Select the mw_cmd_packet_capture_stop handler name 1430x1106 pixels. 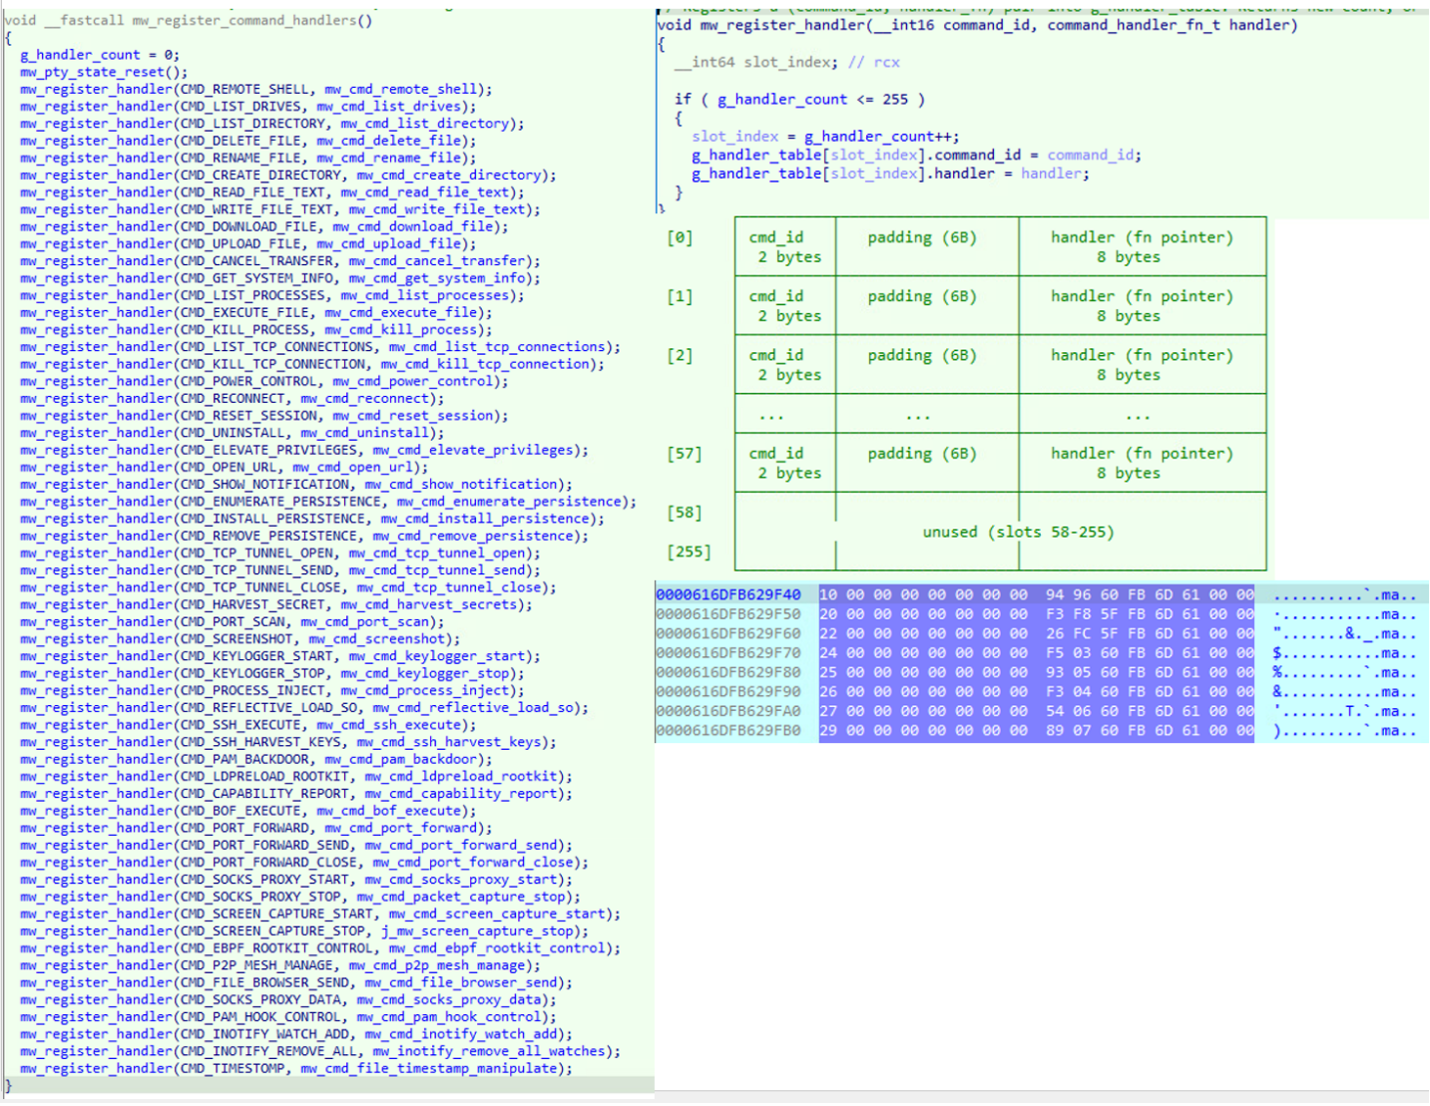click(460, 897)
